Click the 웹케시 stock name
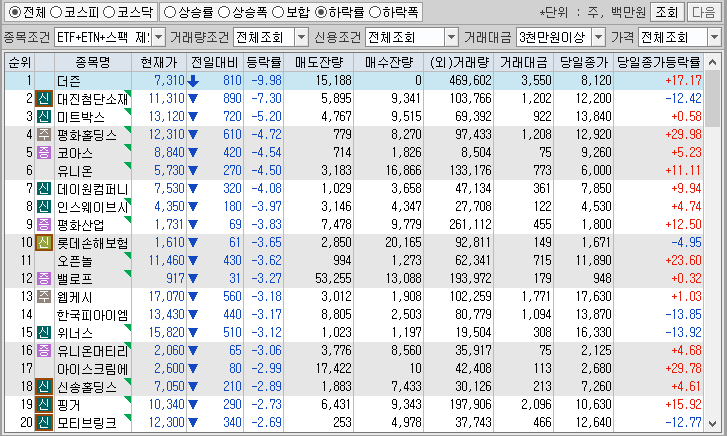The width and height of the screenshot is (727, 436). pos(75,297)
